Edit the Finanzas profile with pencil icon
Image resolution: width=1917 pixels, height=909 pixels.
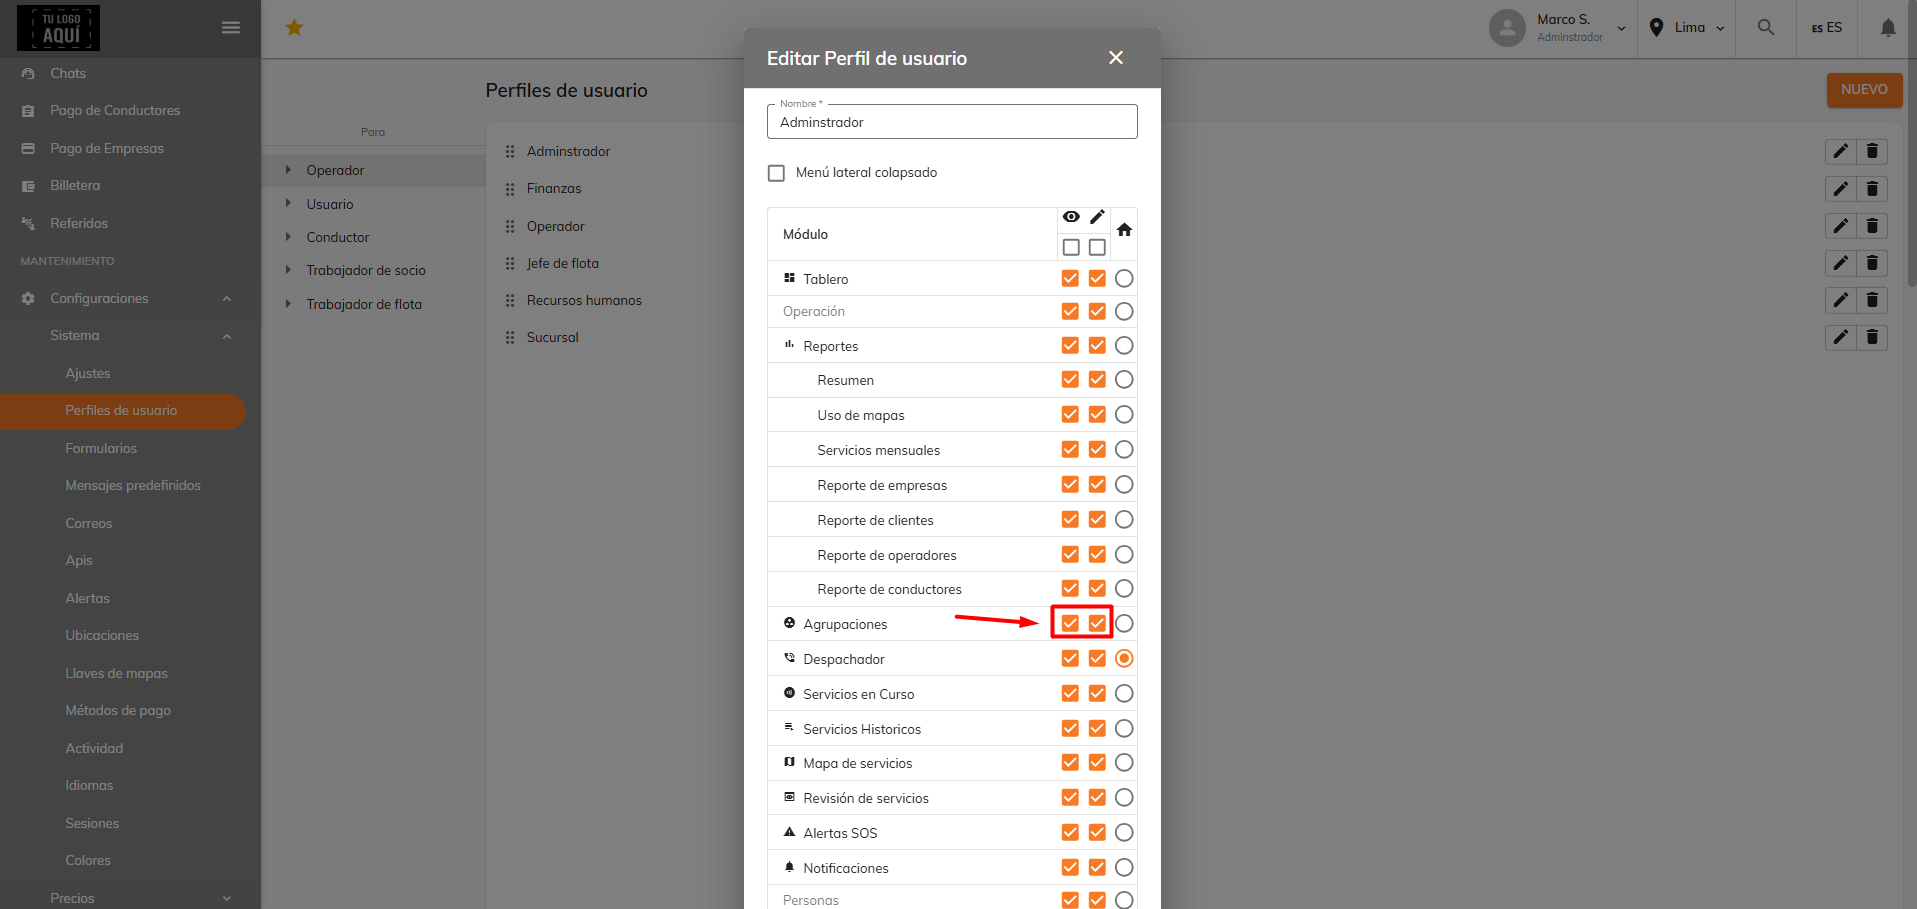tap(1841, 188)
